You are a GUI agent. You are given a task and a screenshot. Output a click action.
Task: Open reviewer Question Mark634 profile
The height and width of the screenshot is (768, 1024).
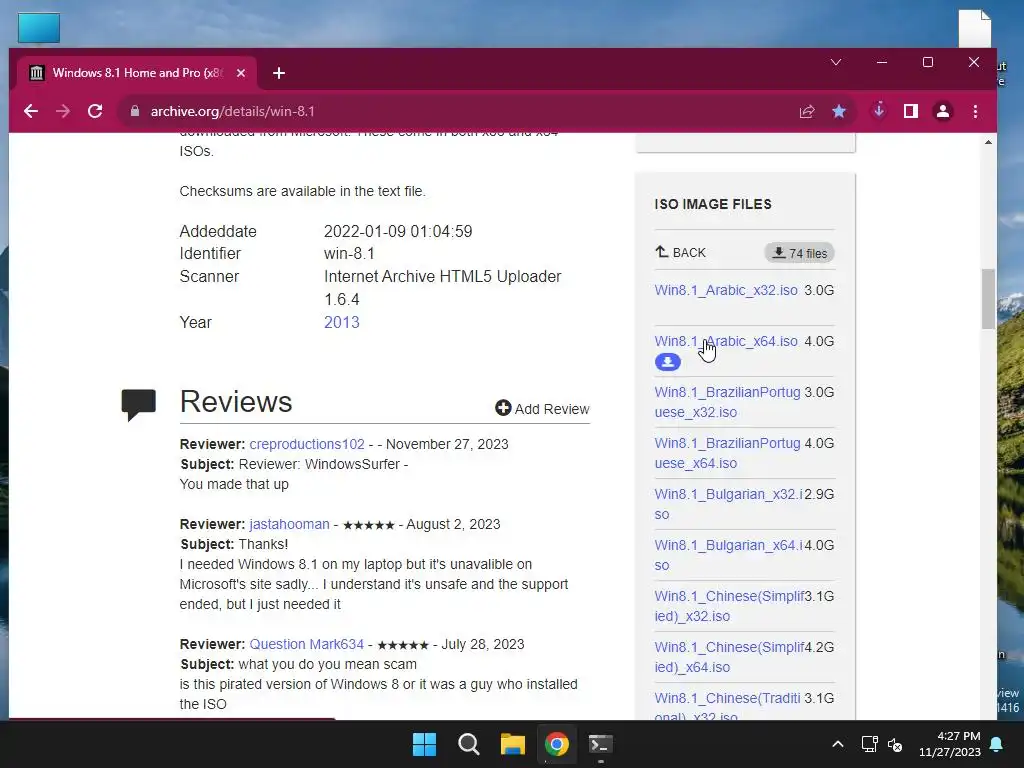coord(306,644)
